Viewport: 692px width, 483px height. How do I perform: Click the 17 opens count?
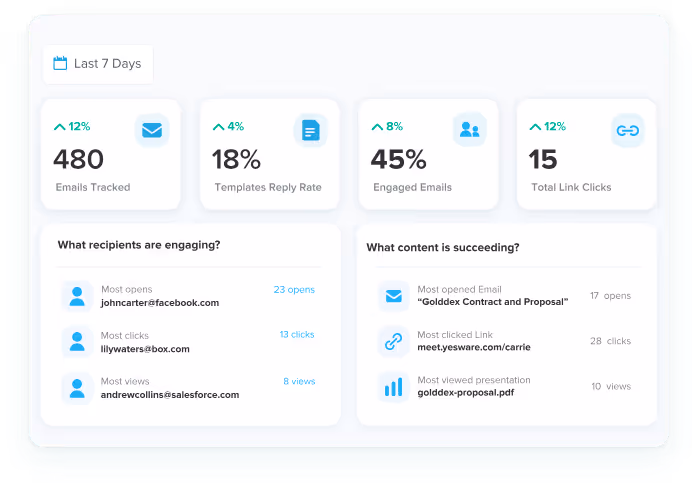610,296
